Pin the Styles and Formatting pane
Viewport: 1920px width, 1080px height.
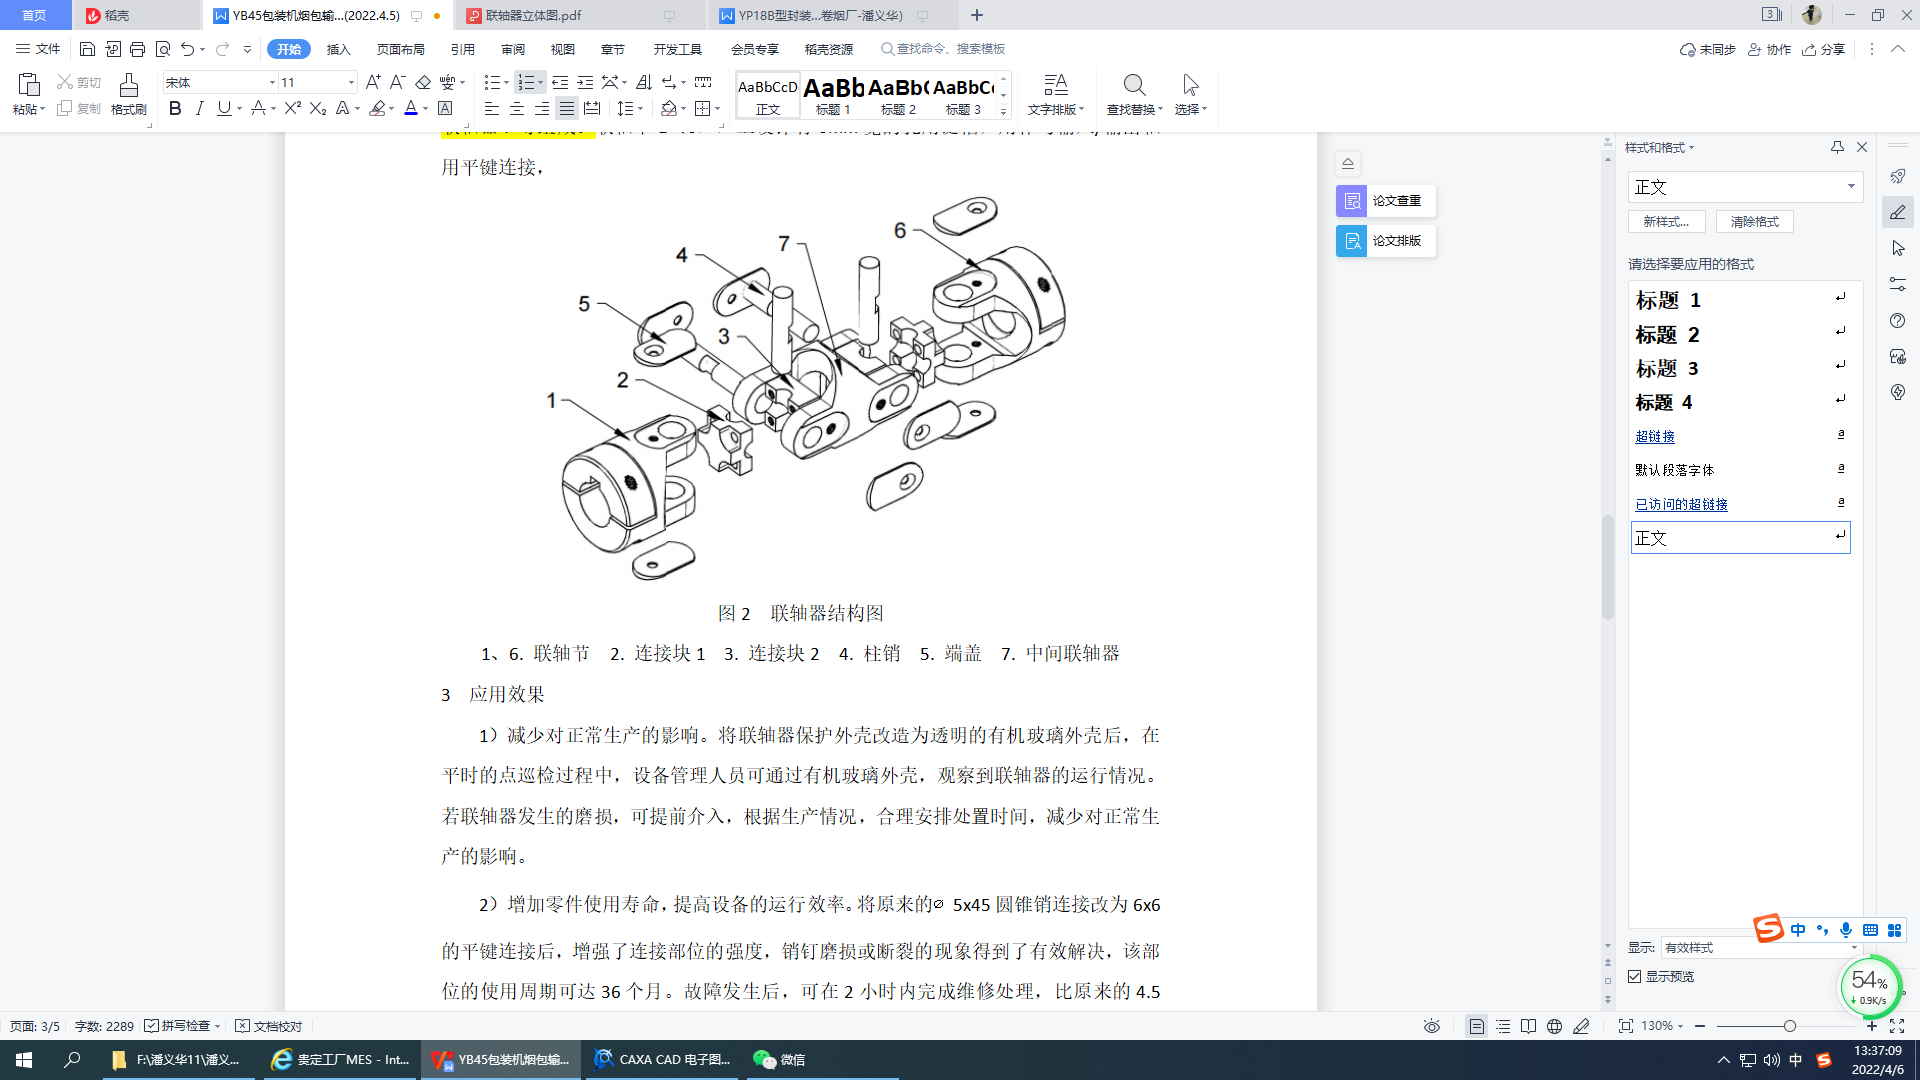click(1837, 147)
